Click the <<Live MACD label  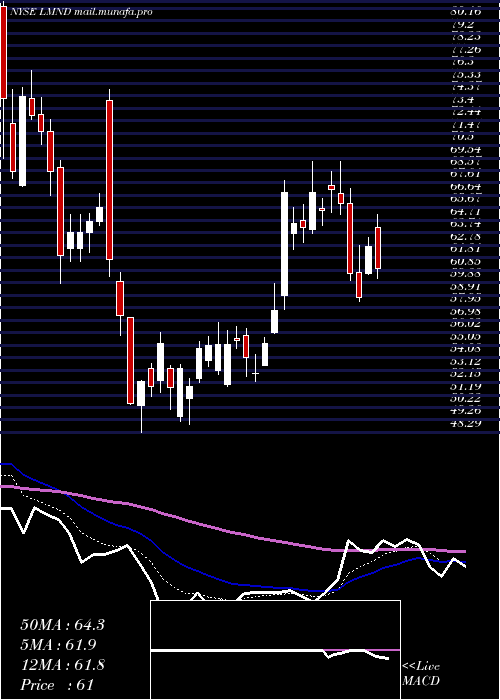point(421,674)
